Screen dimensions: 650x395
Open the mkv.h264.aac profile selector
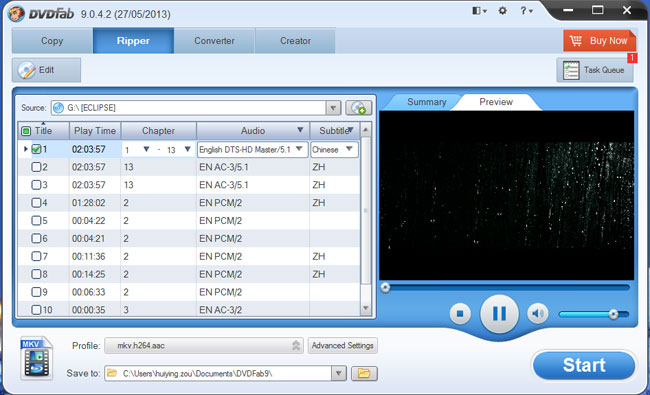[x=204, y=345]
